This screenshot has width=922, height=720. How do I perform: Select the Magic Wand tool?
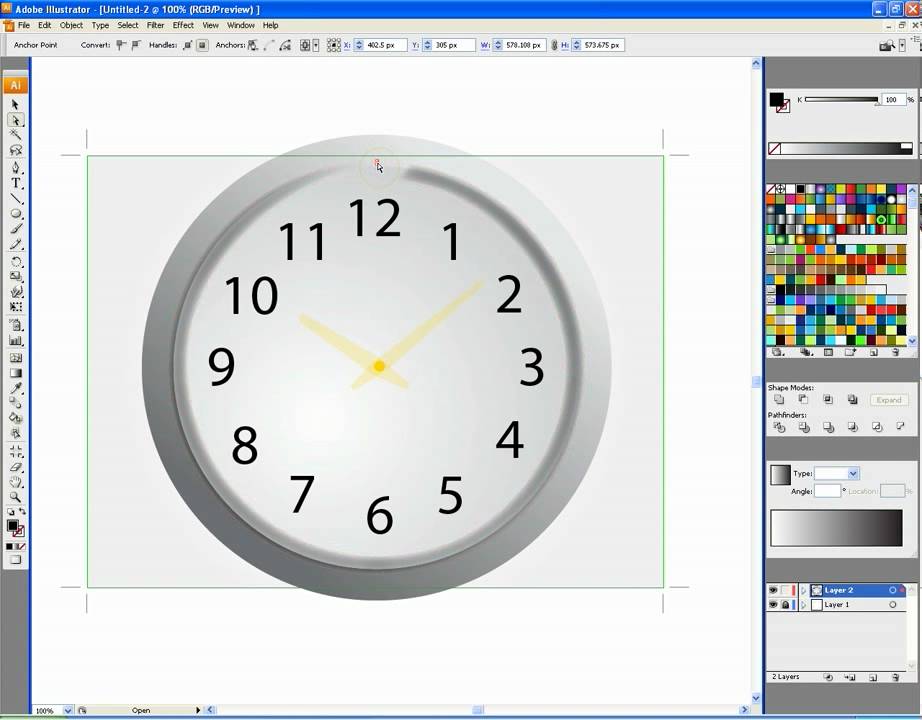coord(15,135)
